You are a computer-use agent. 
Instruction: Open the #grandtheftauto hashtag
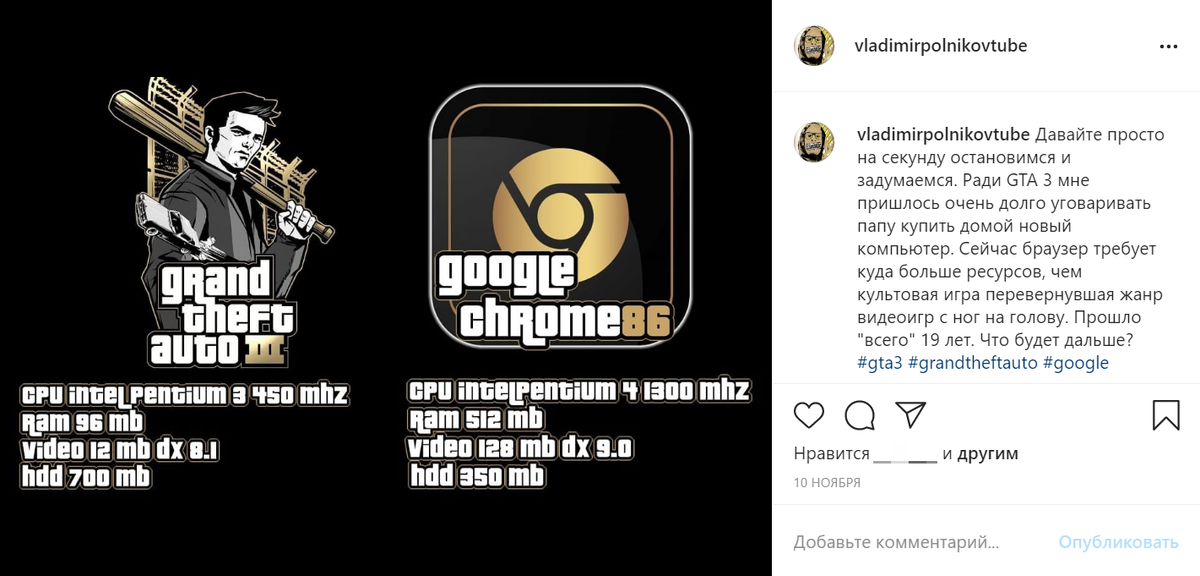pyautogui.click(x=973, y=363)
